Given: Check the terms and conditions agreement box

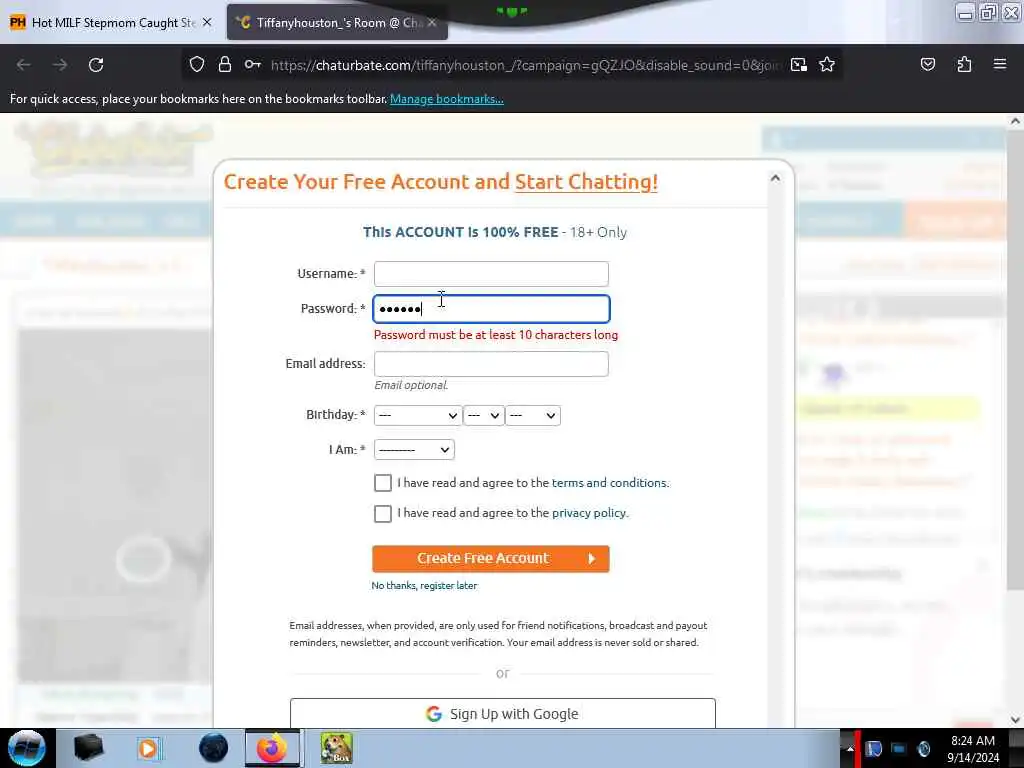Looking at the screenshot, I should click(x=383, y=483).
